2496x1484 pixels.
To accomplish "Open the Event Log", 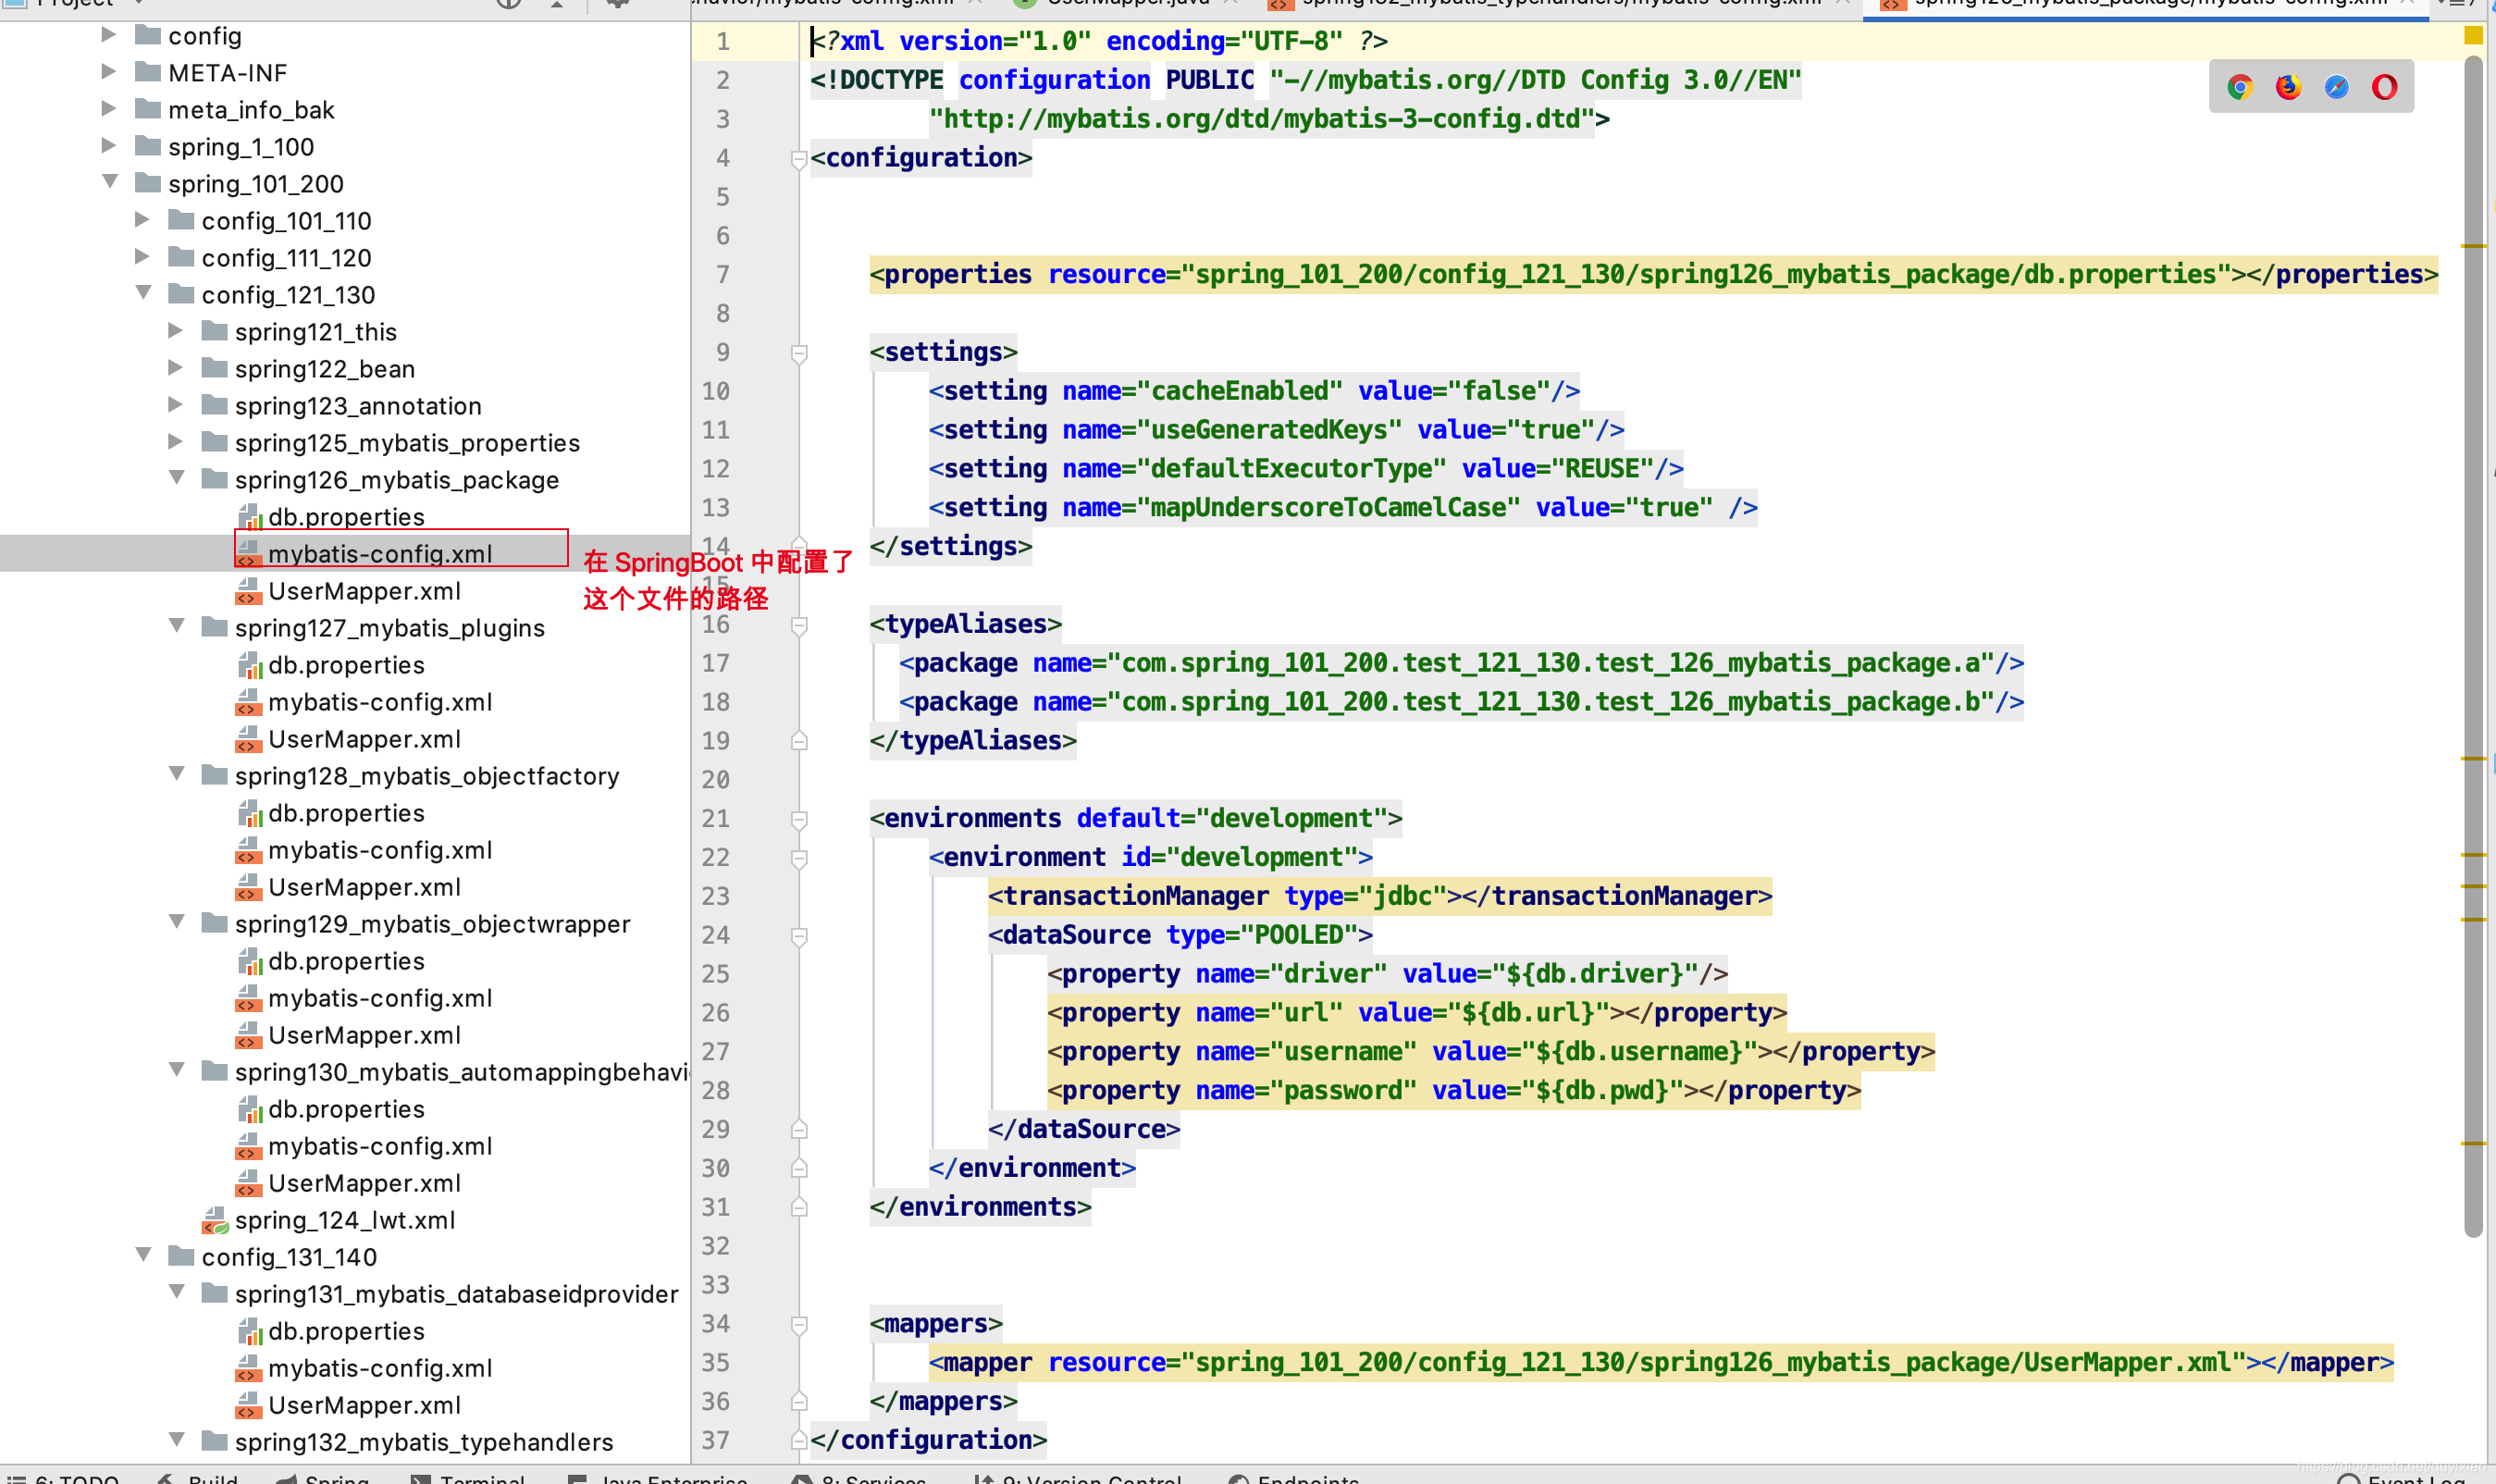I will click(x=2402, y=1478).
